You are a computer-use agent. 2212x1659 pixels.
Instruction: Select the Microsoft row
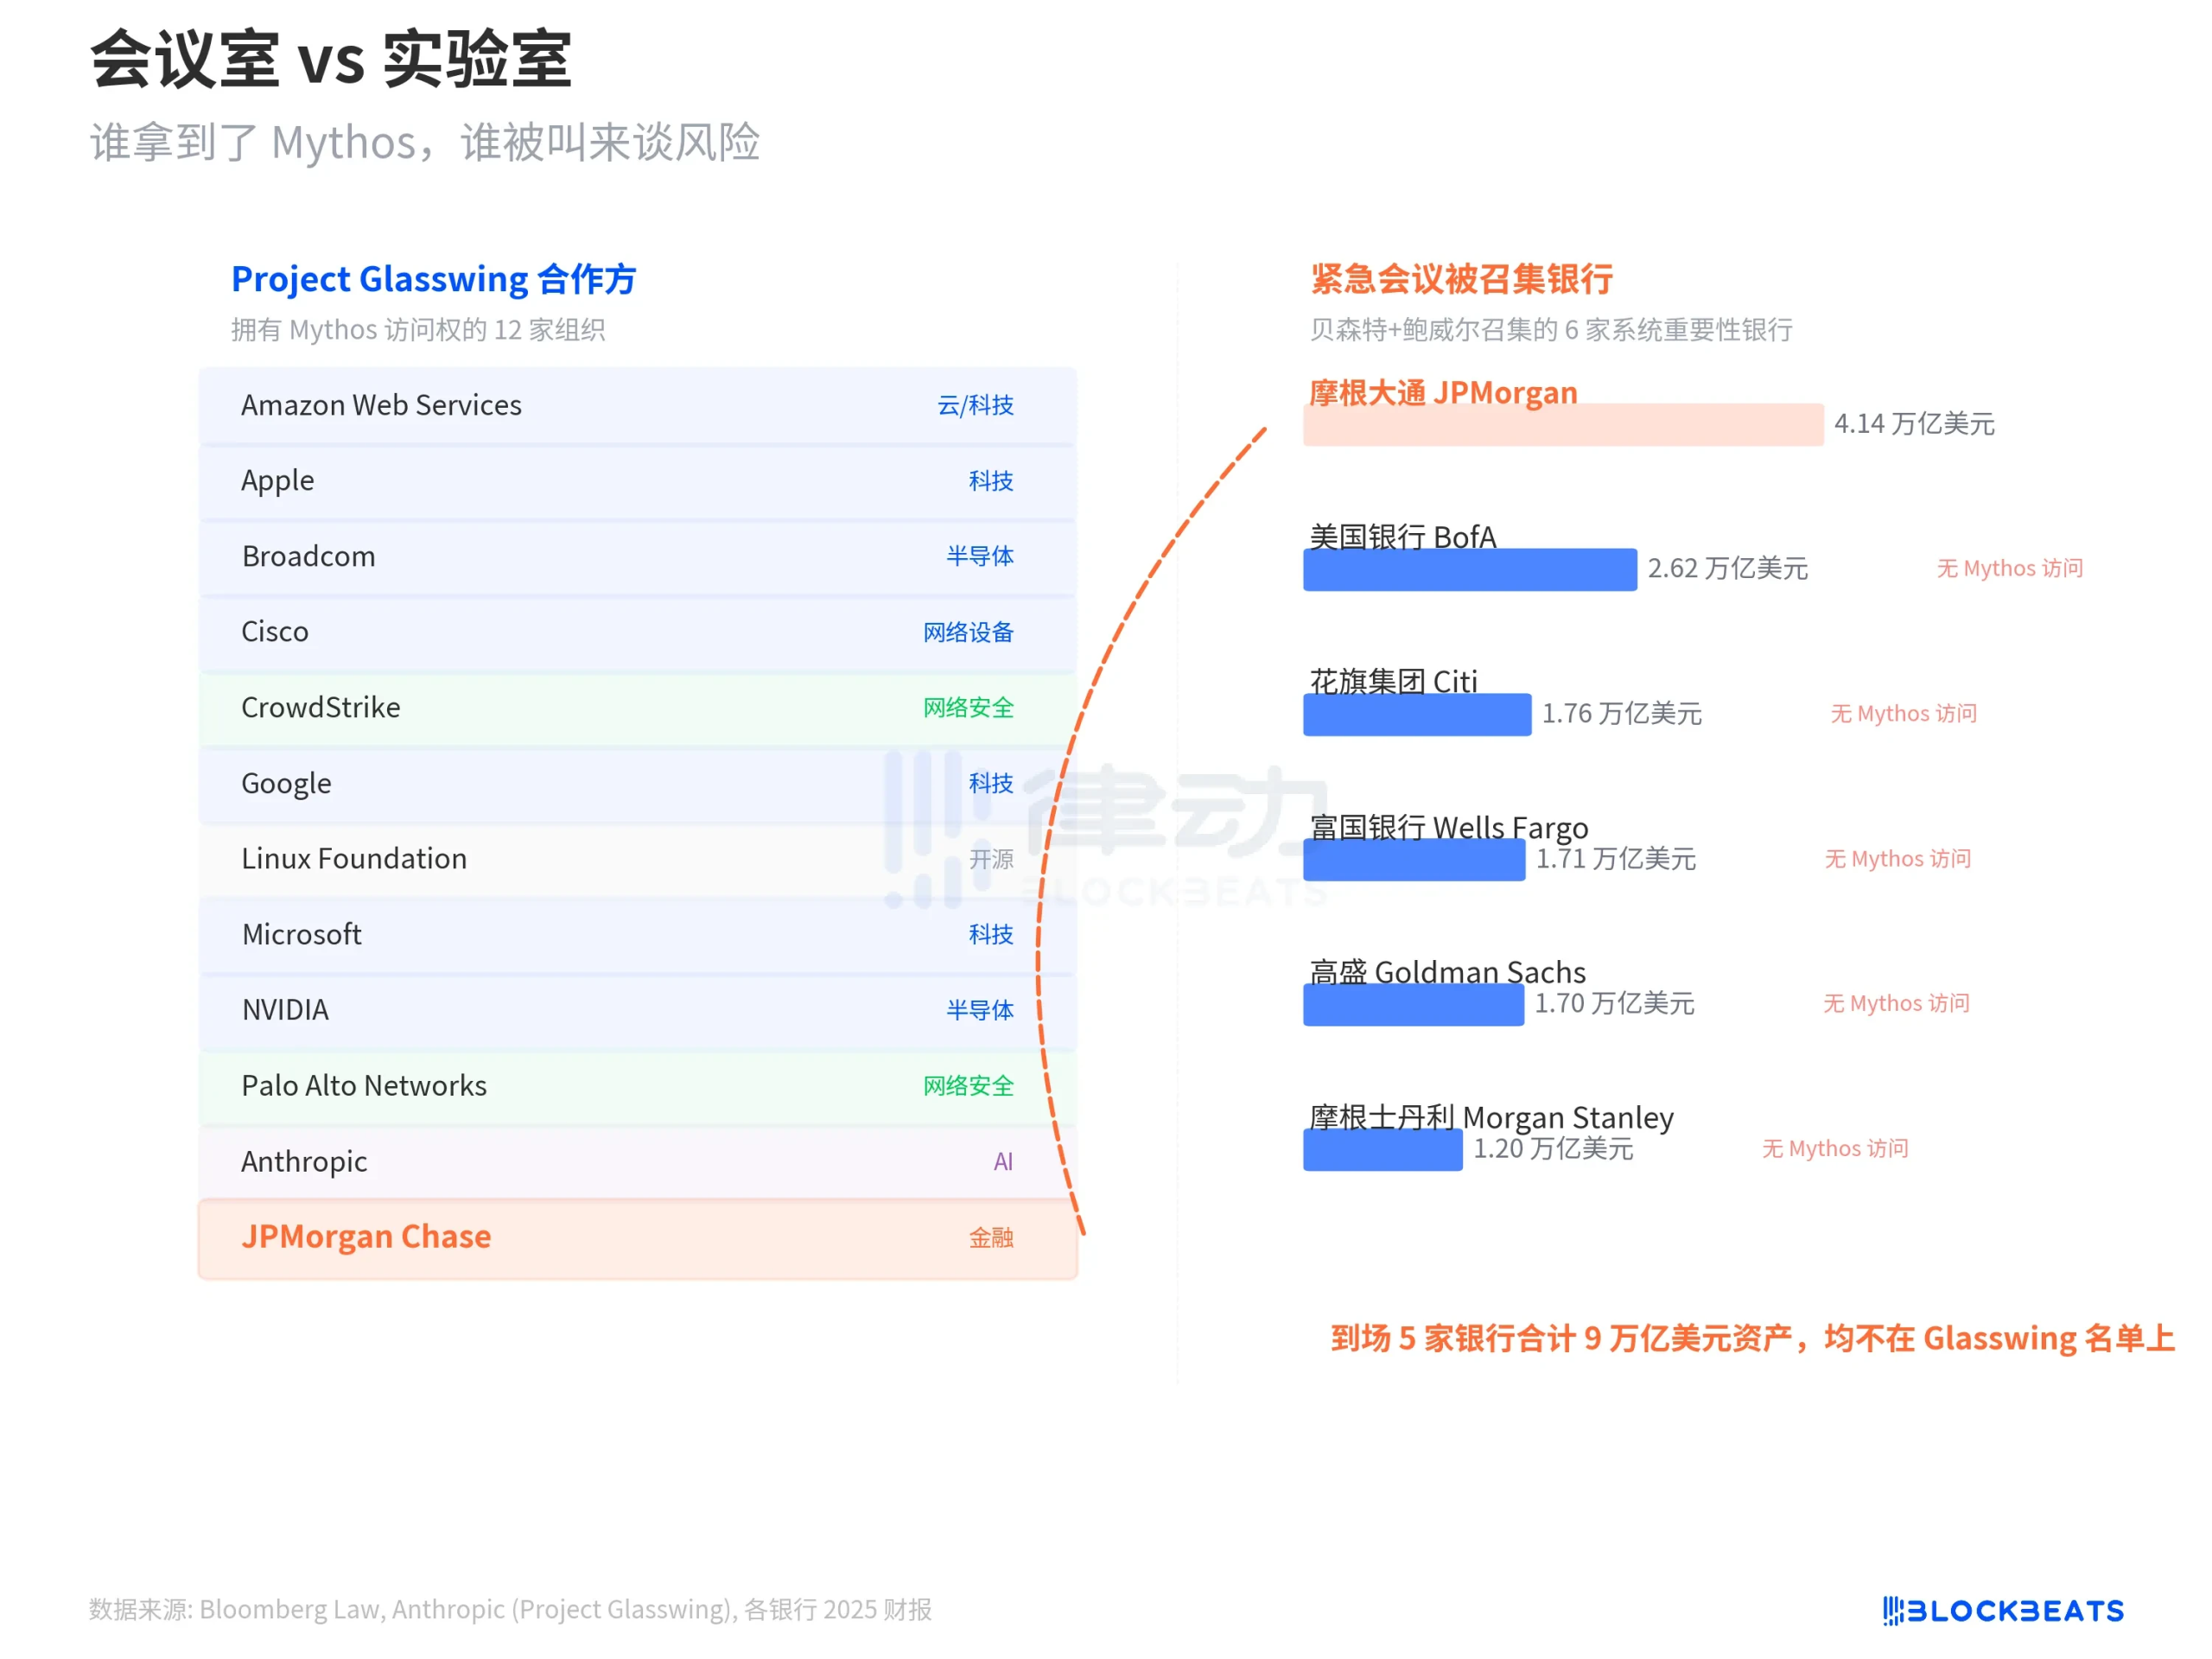tap(301, 934)
